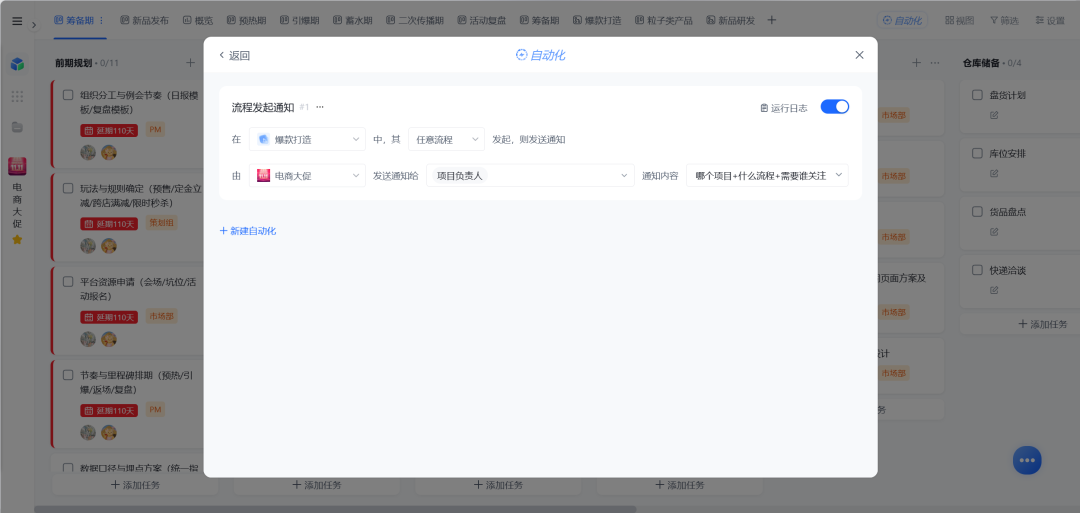Click 添加任务 at bottom of 前期规划
Screen dimensions: 1080x513
click(x=135, y=485)
